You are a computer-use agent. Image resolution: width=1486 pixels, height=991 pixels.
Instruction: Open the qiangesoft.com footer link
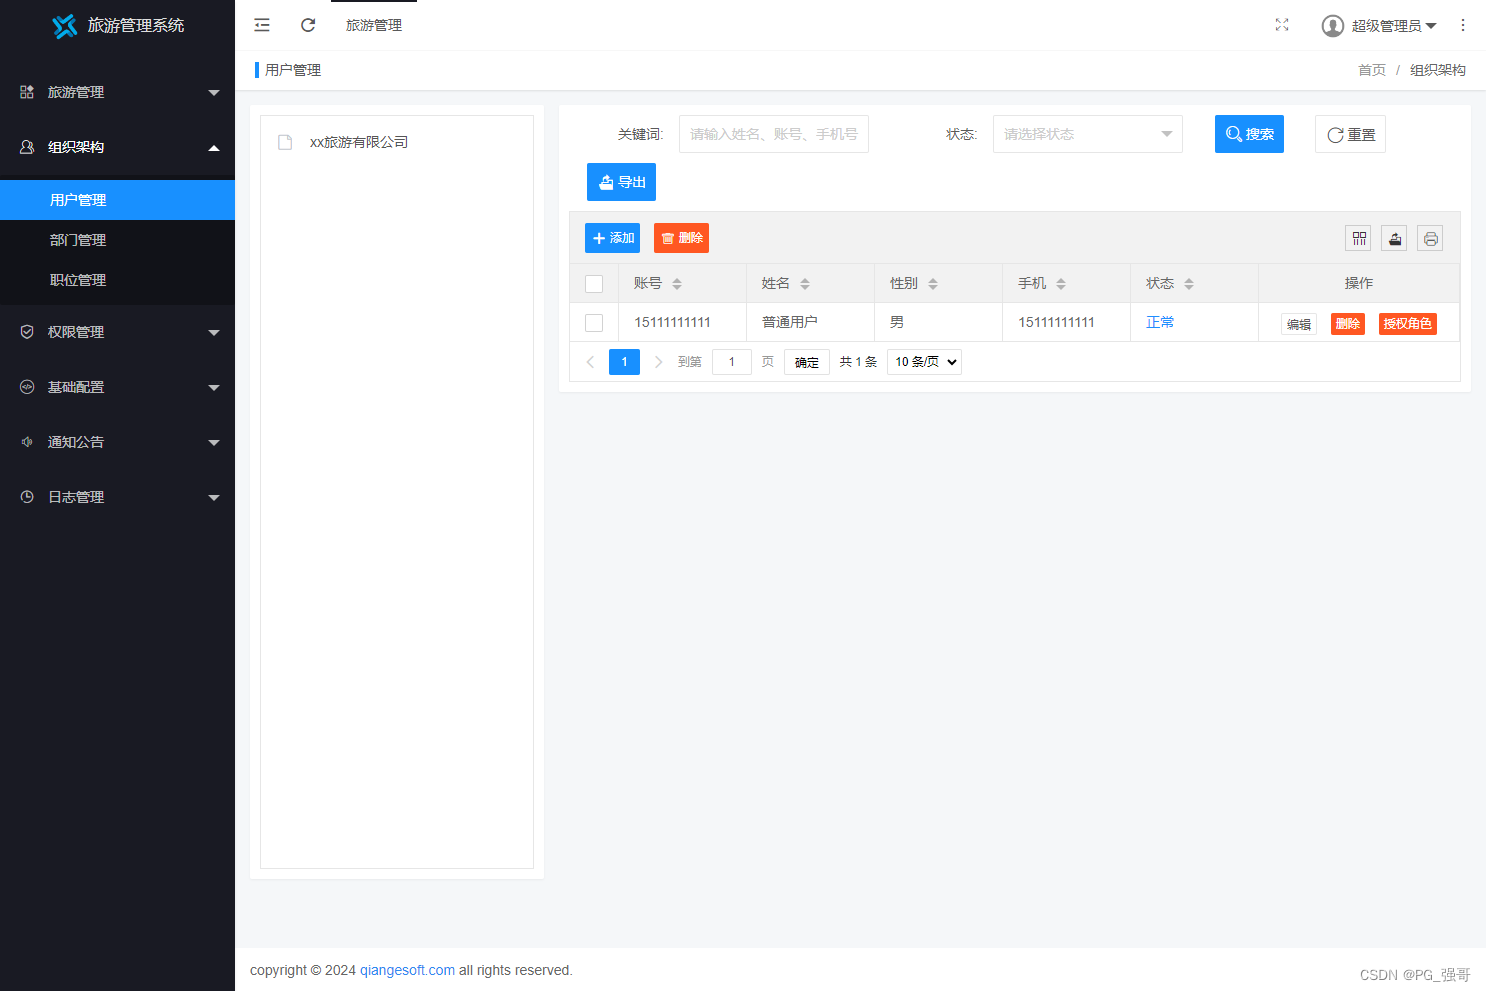click(407, 970)
